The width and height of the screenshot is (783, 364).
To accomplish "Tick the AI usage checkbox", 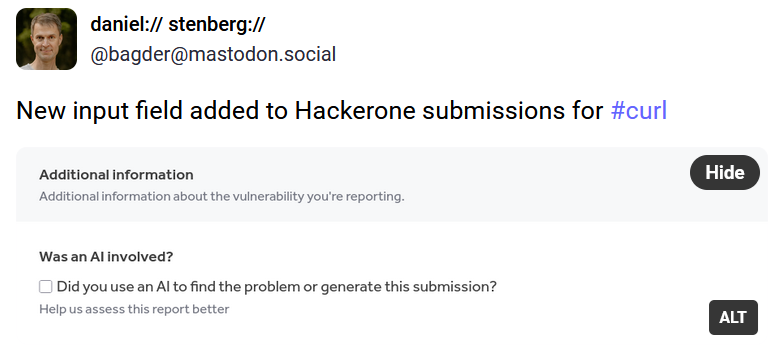I will (45, 287).
